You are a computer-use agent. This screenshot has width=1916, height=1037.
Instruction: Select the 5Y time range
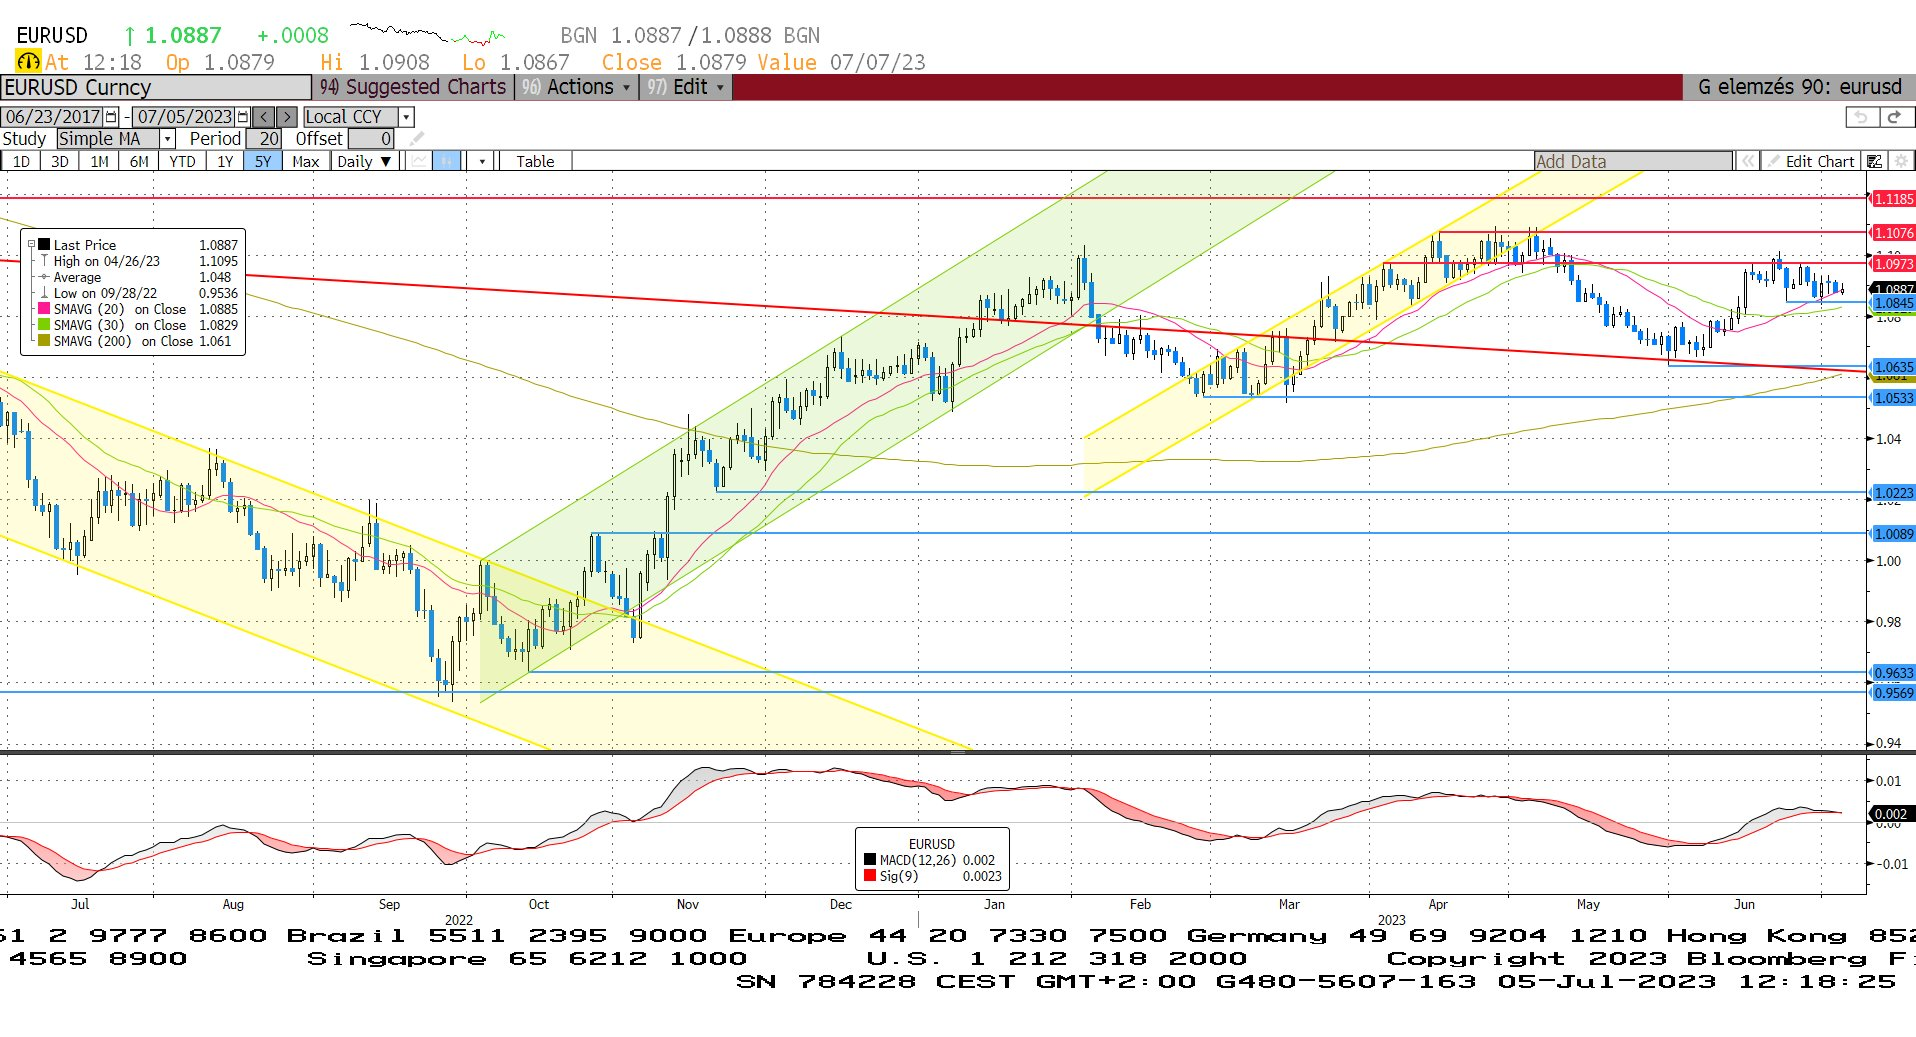tap(263, 161)
